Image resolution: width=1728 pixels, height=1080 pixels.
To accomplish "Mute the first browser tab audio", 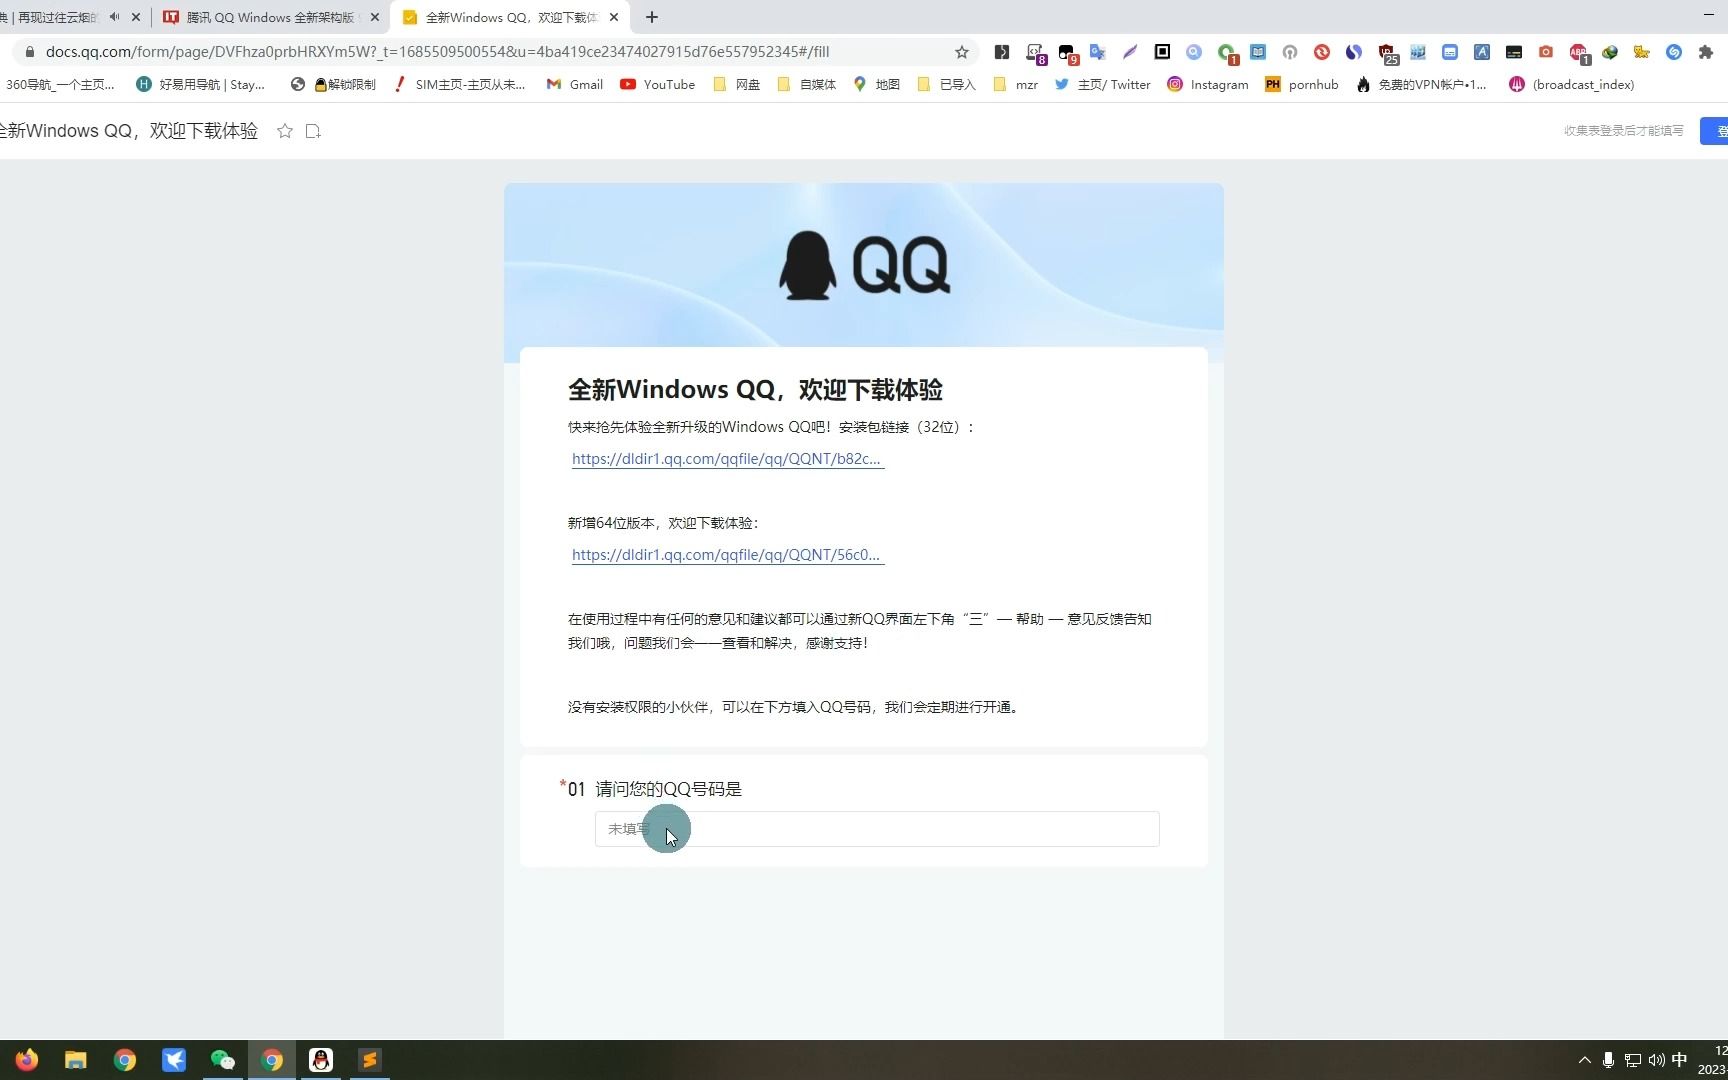I will tap(113, 16).
